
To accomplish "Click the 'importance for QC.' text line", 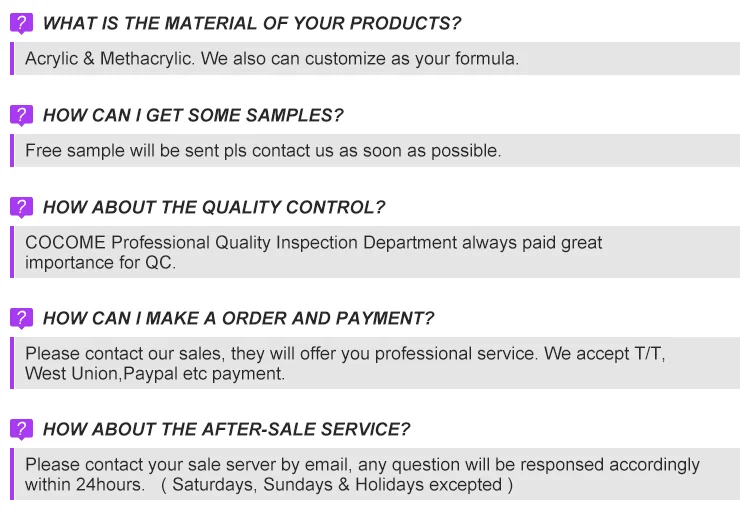I will 100,263.
